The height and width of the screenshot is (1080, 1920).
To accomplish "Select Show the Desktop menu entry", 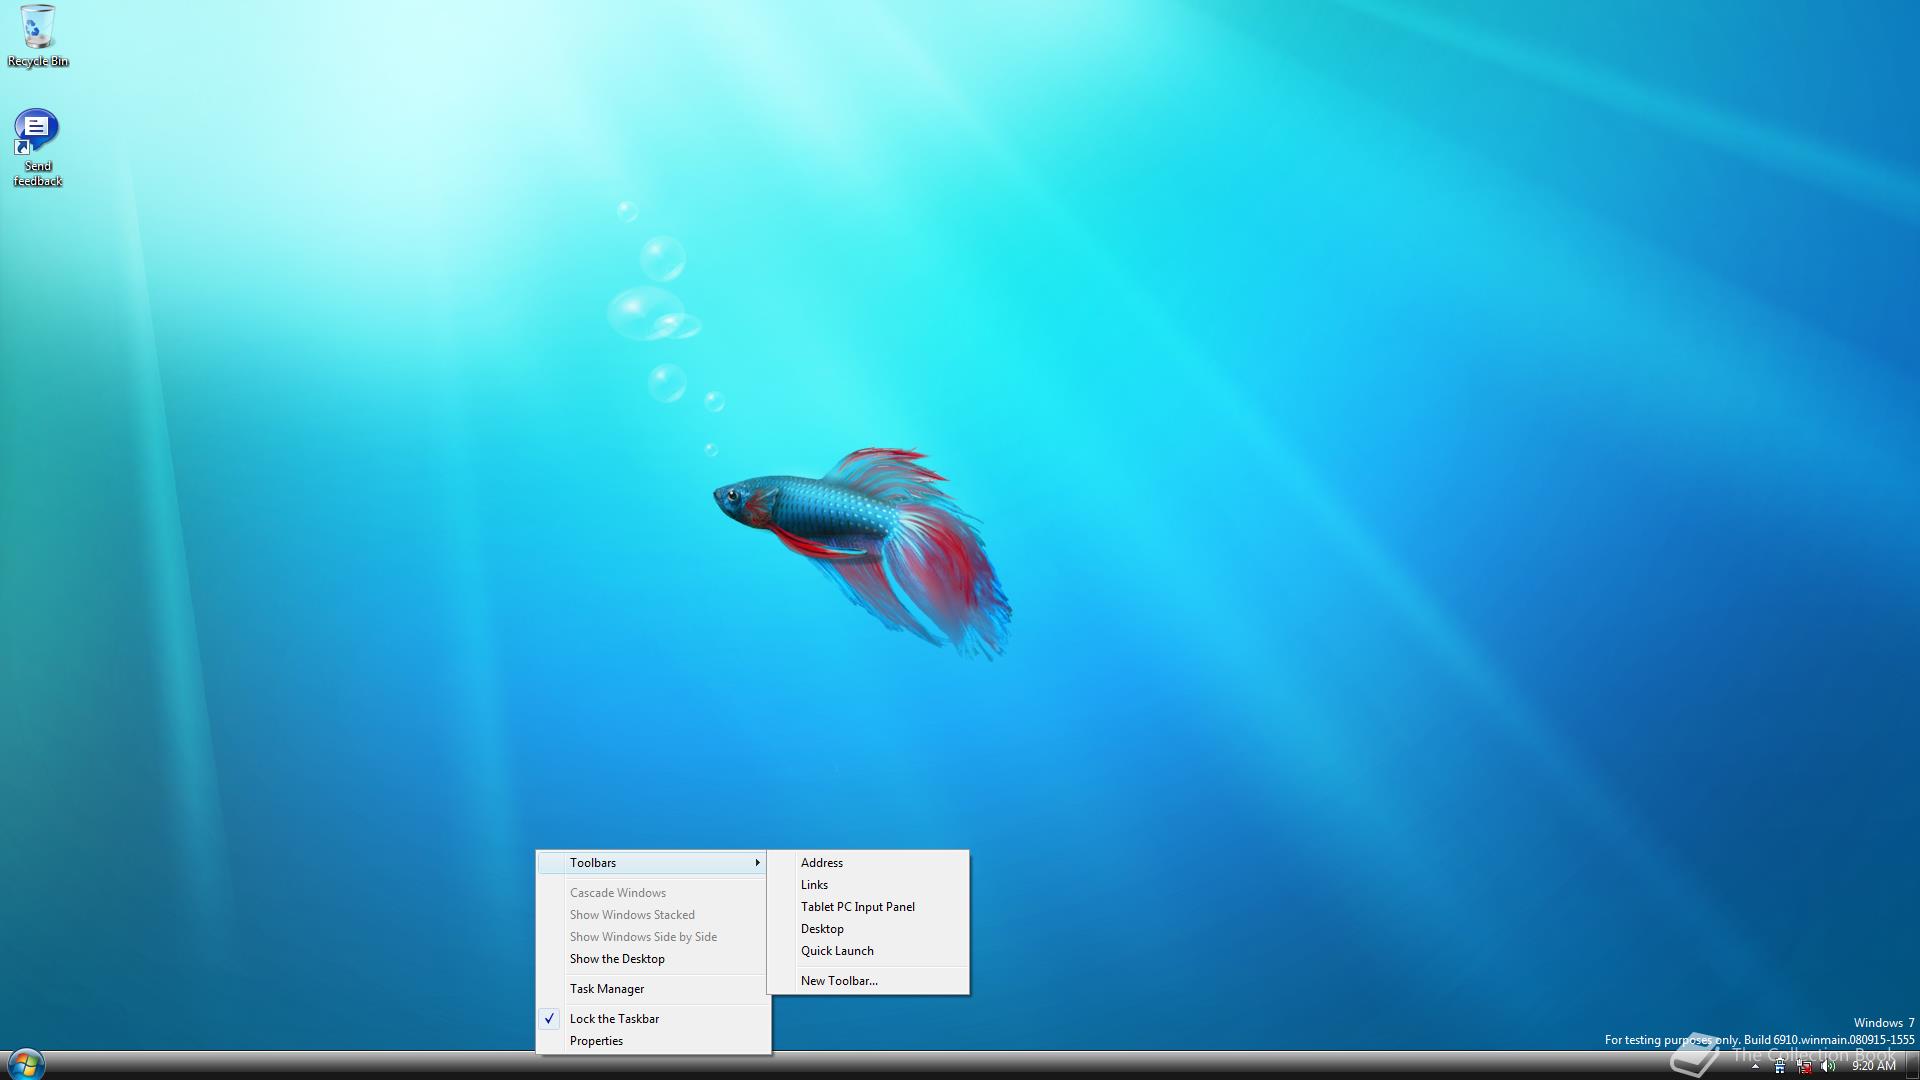I will [653, 958].
